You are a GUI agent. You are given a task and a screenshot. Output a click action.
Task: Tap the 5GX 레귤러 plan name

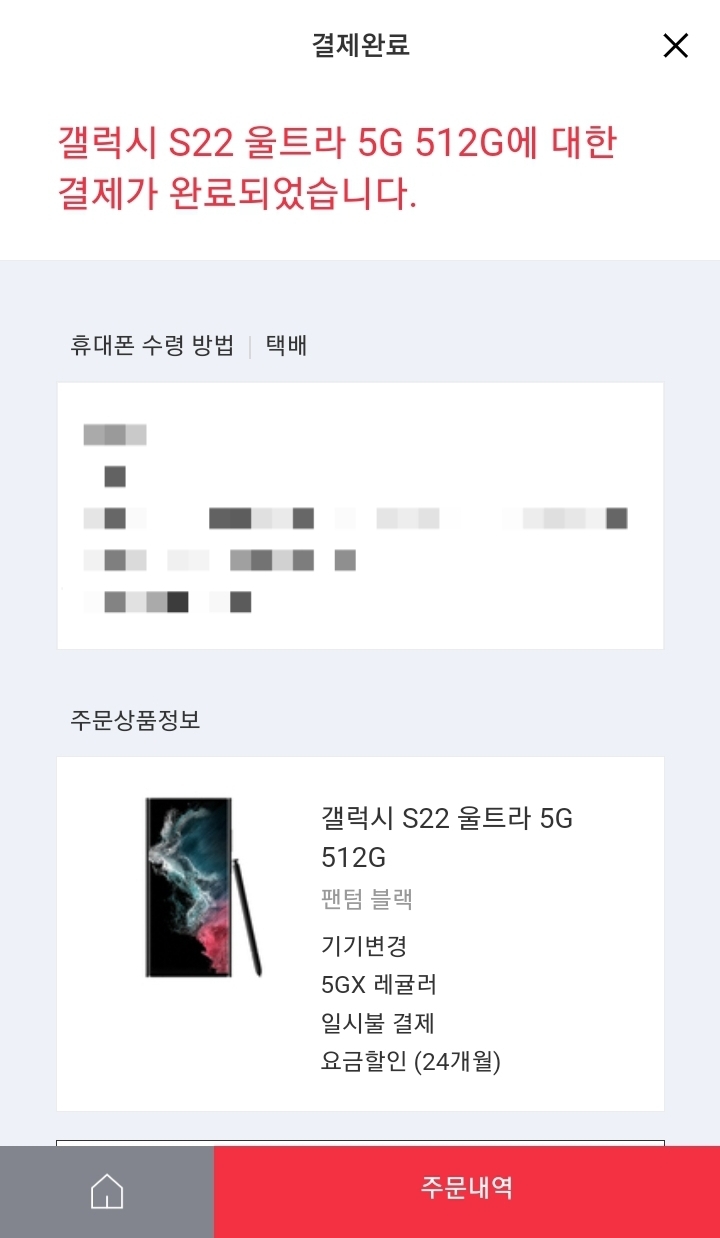pyautogui.click(x=379, y=985)
